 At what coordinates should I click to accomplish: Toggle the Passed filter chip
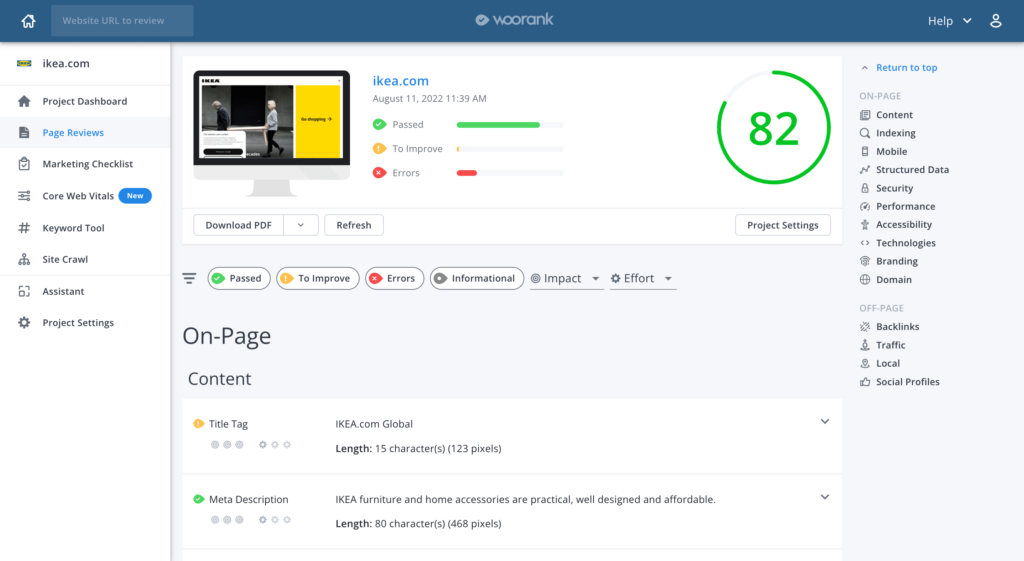tap(238, 278)
